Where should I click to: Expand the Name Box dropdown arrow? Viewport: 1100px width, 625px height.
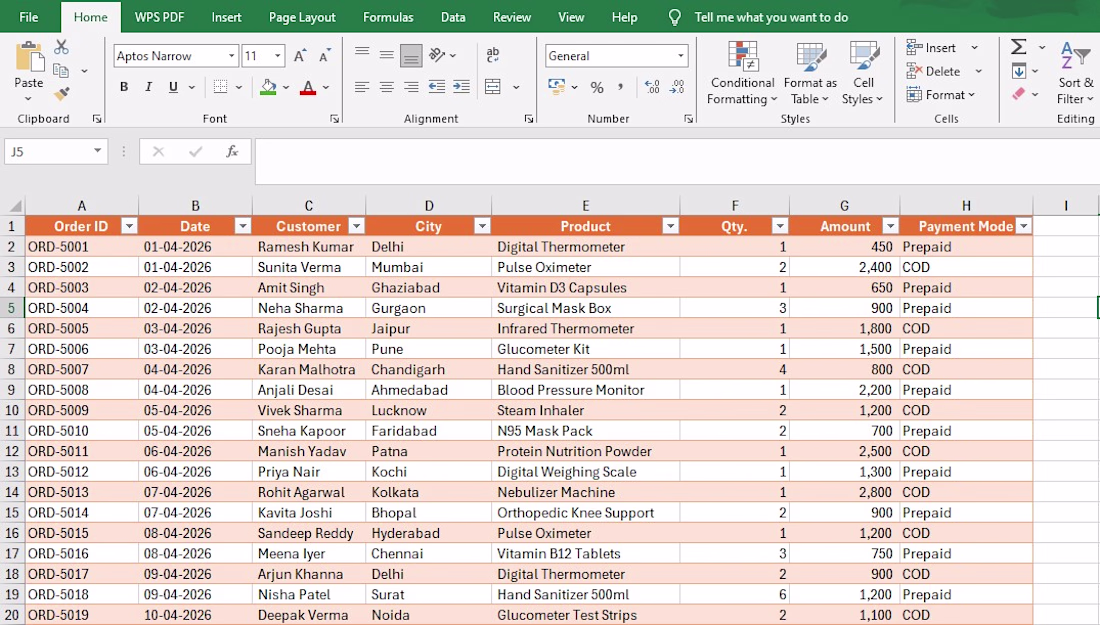point(98,151)
